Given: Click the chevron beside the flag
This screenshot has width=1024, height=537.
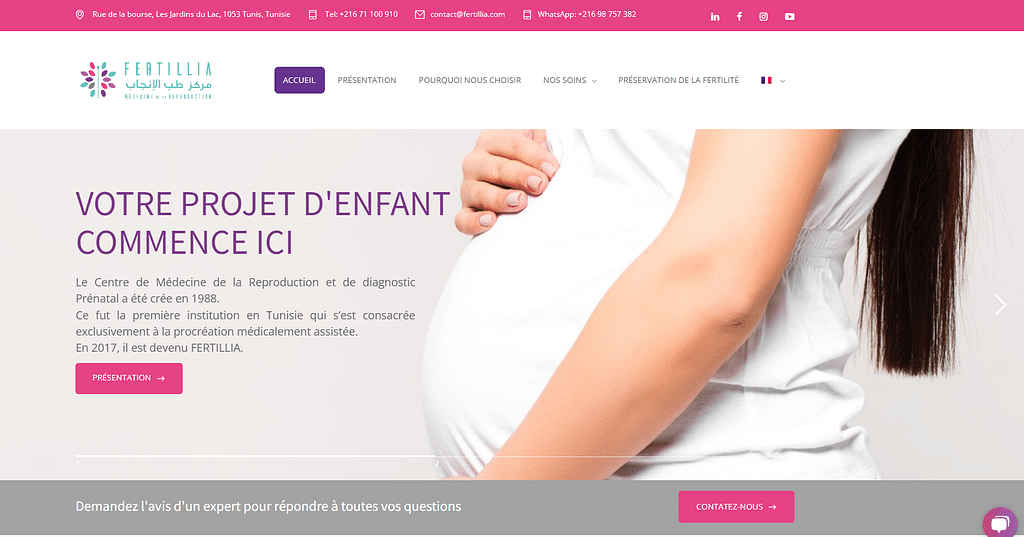Looking at the screenshot, I should tap(782, 81).
